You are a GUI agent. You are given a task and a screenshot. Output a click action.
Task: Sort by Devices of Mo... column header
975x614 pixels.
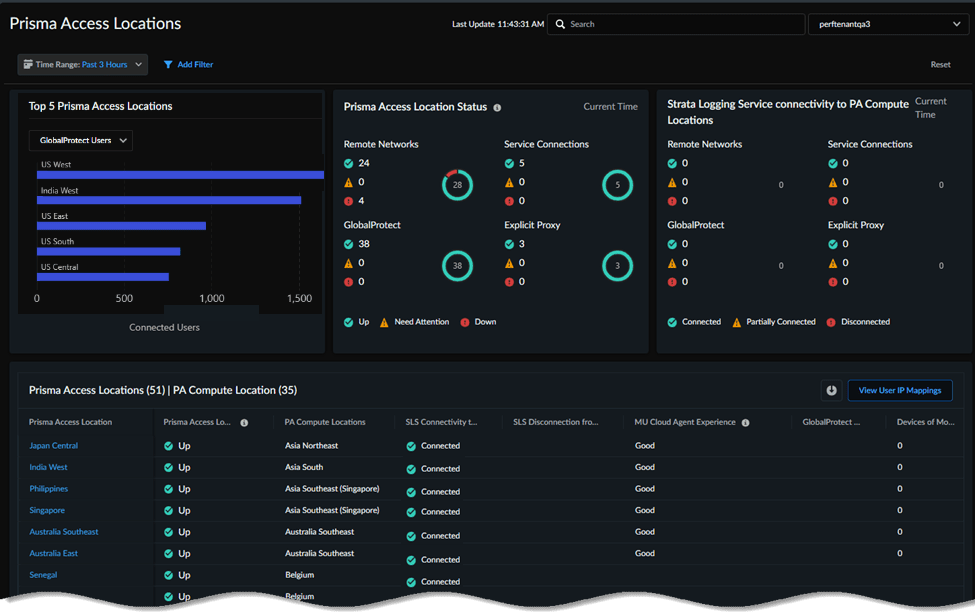click(x=925, y=422)
